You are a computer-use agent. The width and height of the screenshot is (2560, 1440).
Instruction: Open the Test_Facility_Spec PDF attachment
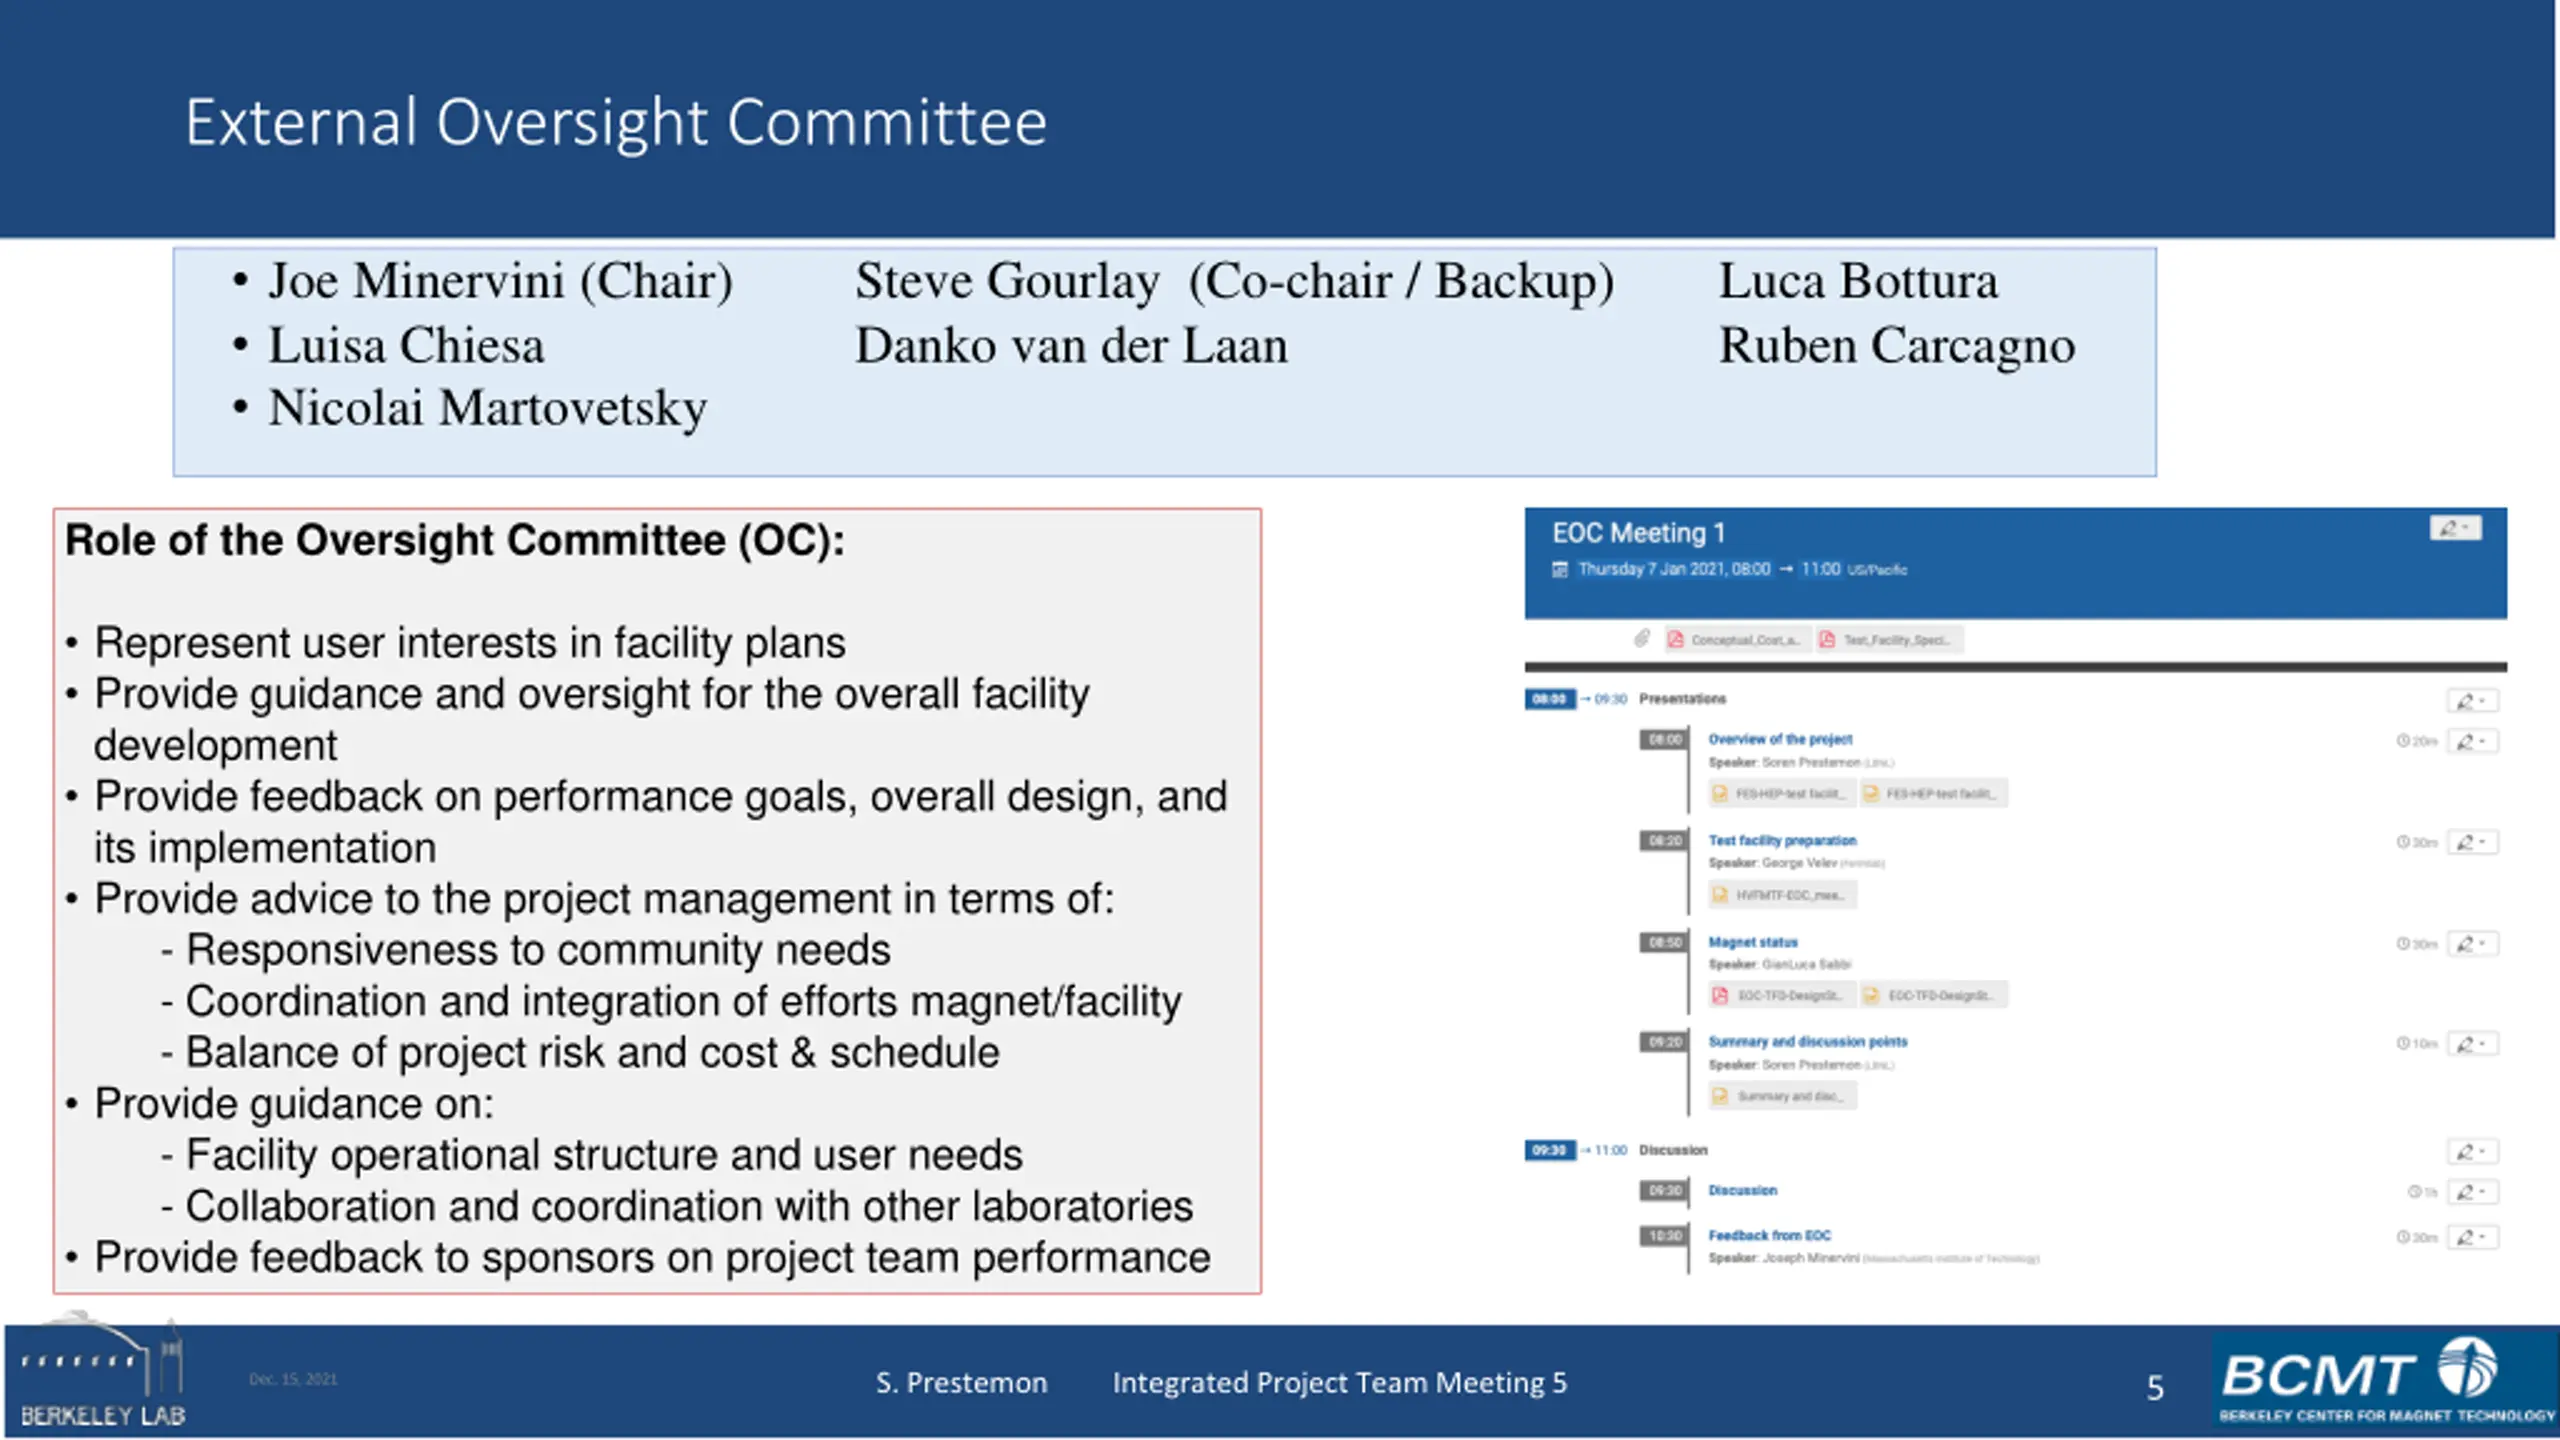click(x=1888, y=640)
